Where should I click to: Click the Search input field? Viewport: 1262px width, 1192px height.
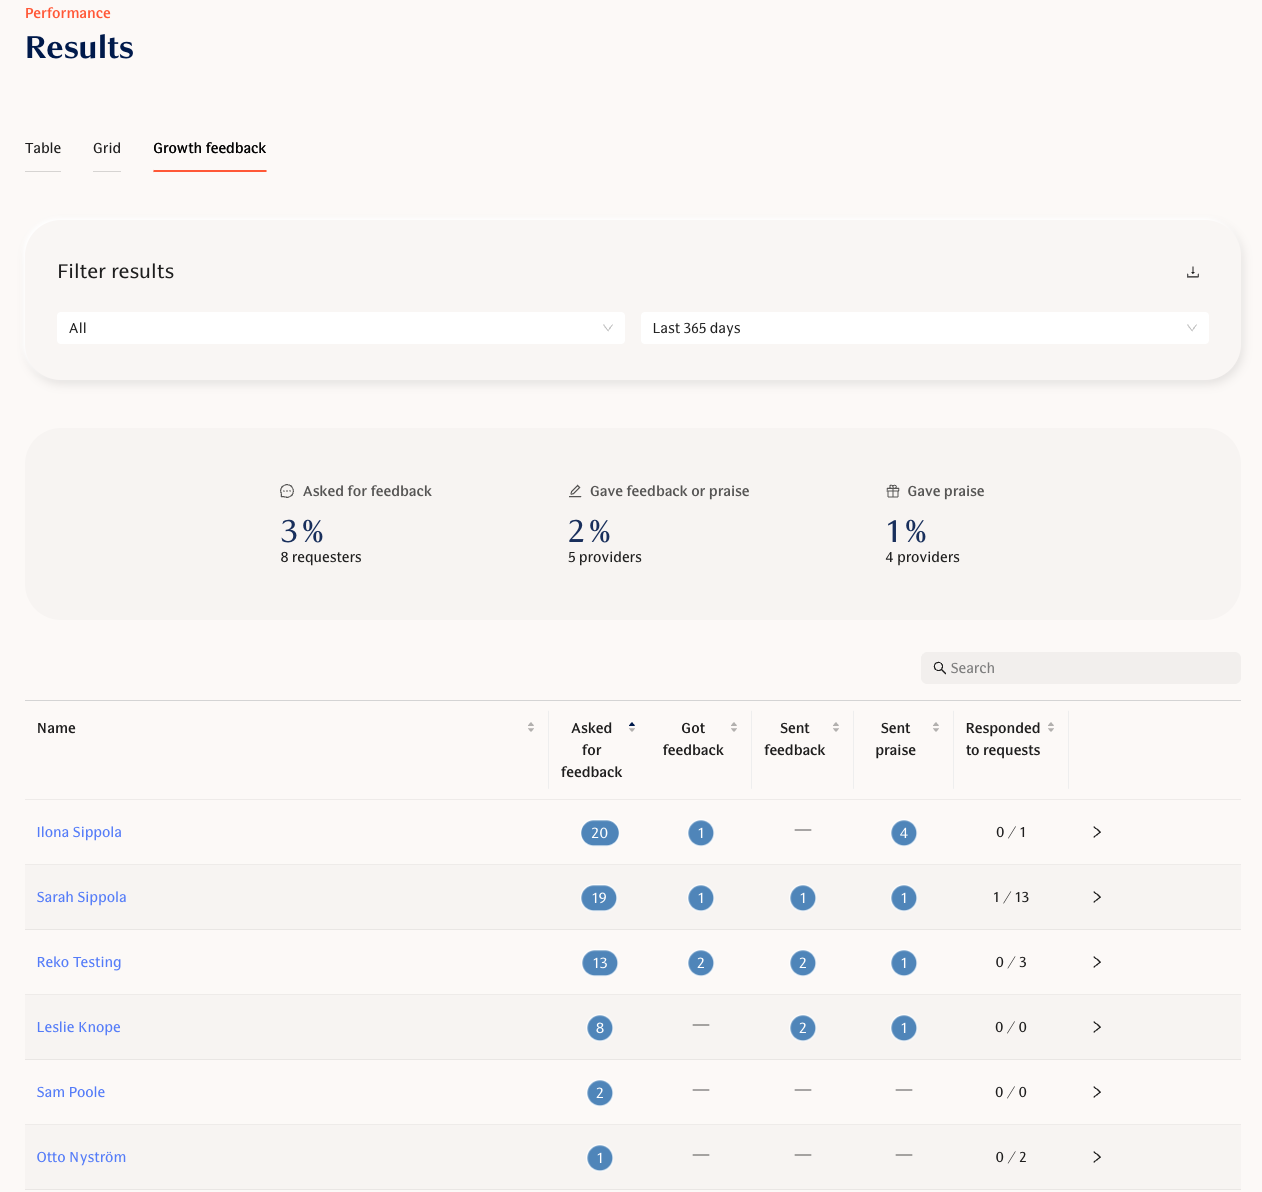[x=1080, y=668]
